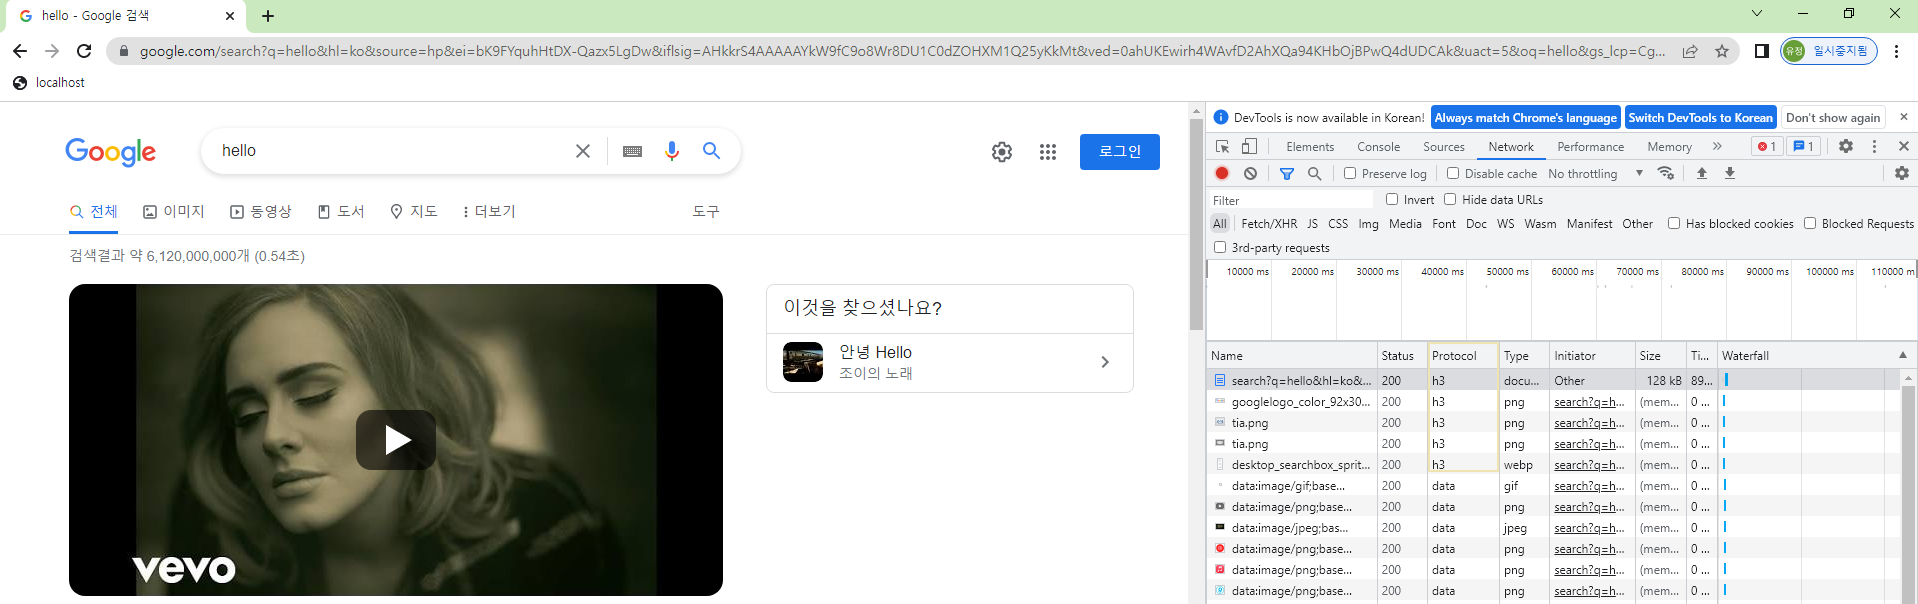Viewport: 1918px width, 604px height.
Task: Go back to previous page arrow
Action: click(20, 51)
